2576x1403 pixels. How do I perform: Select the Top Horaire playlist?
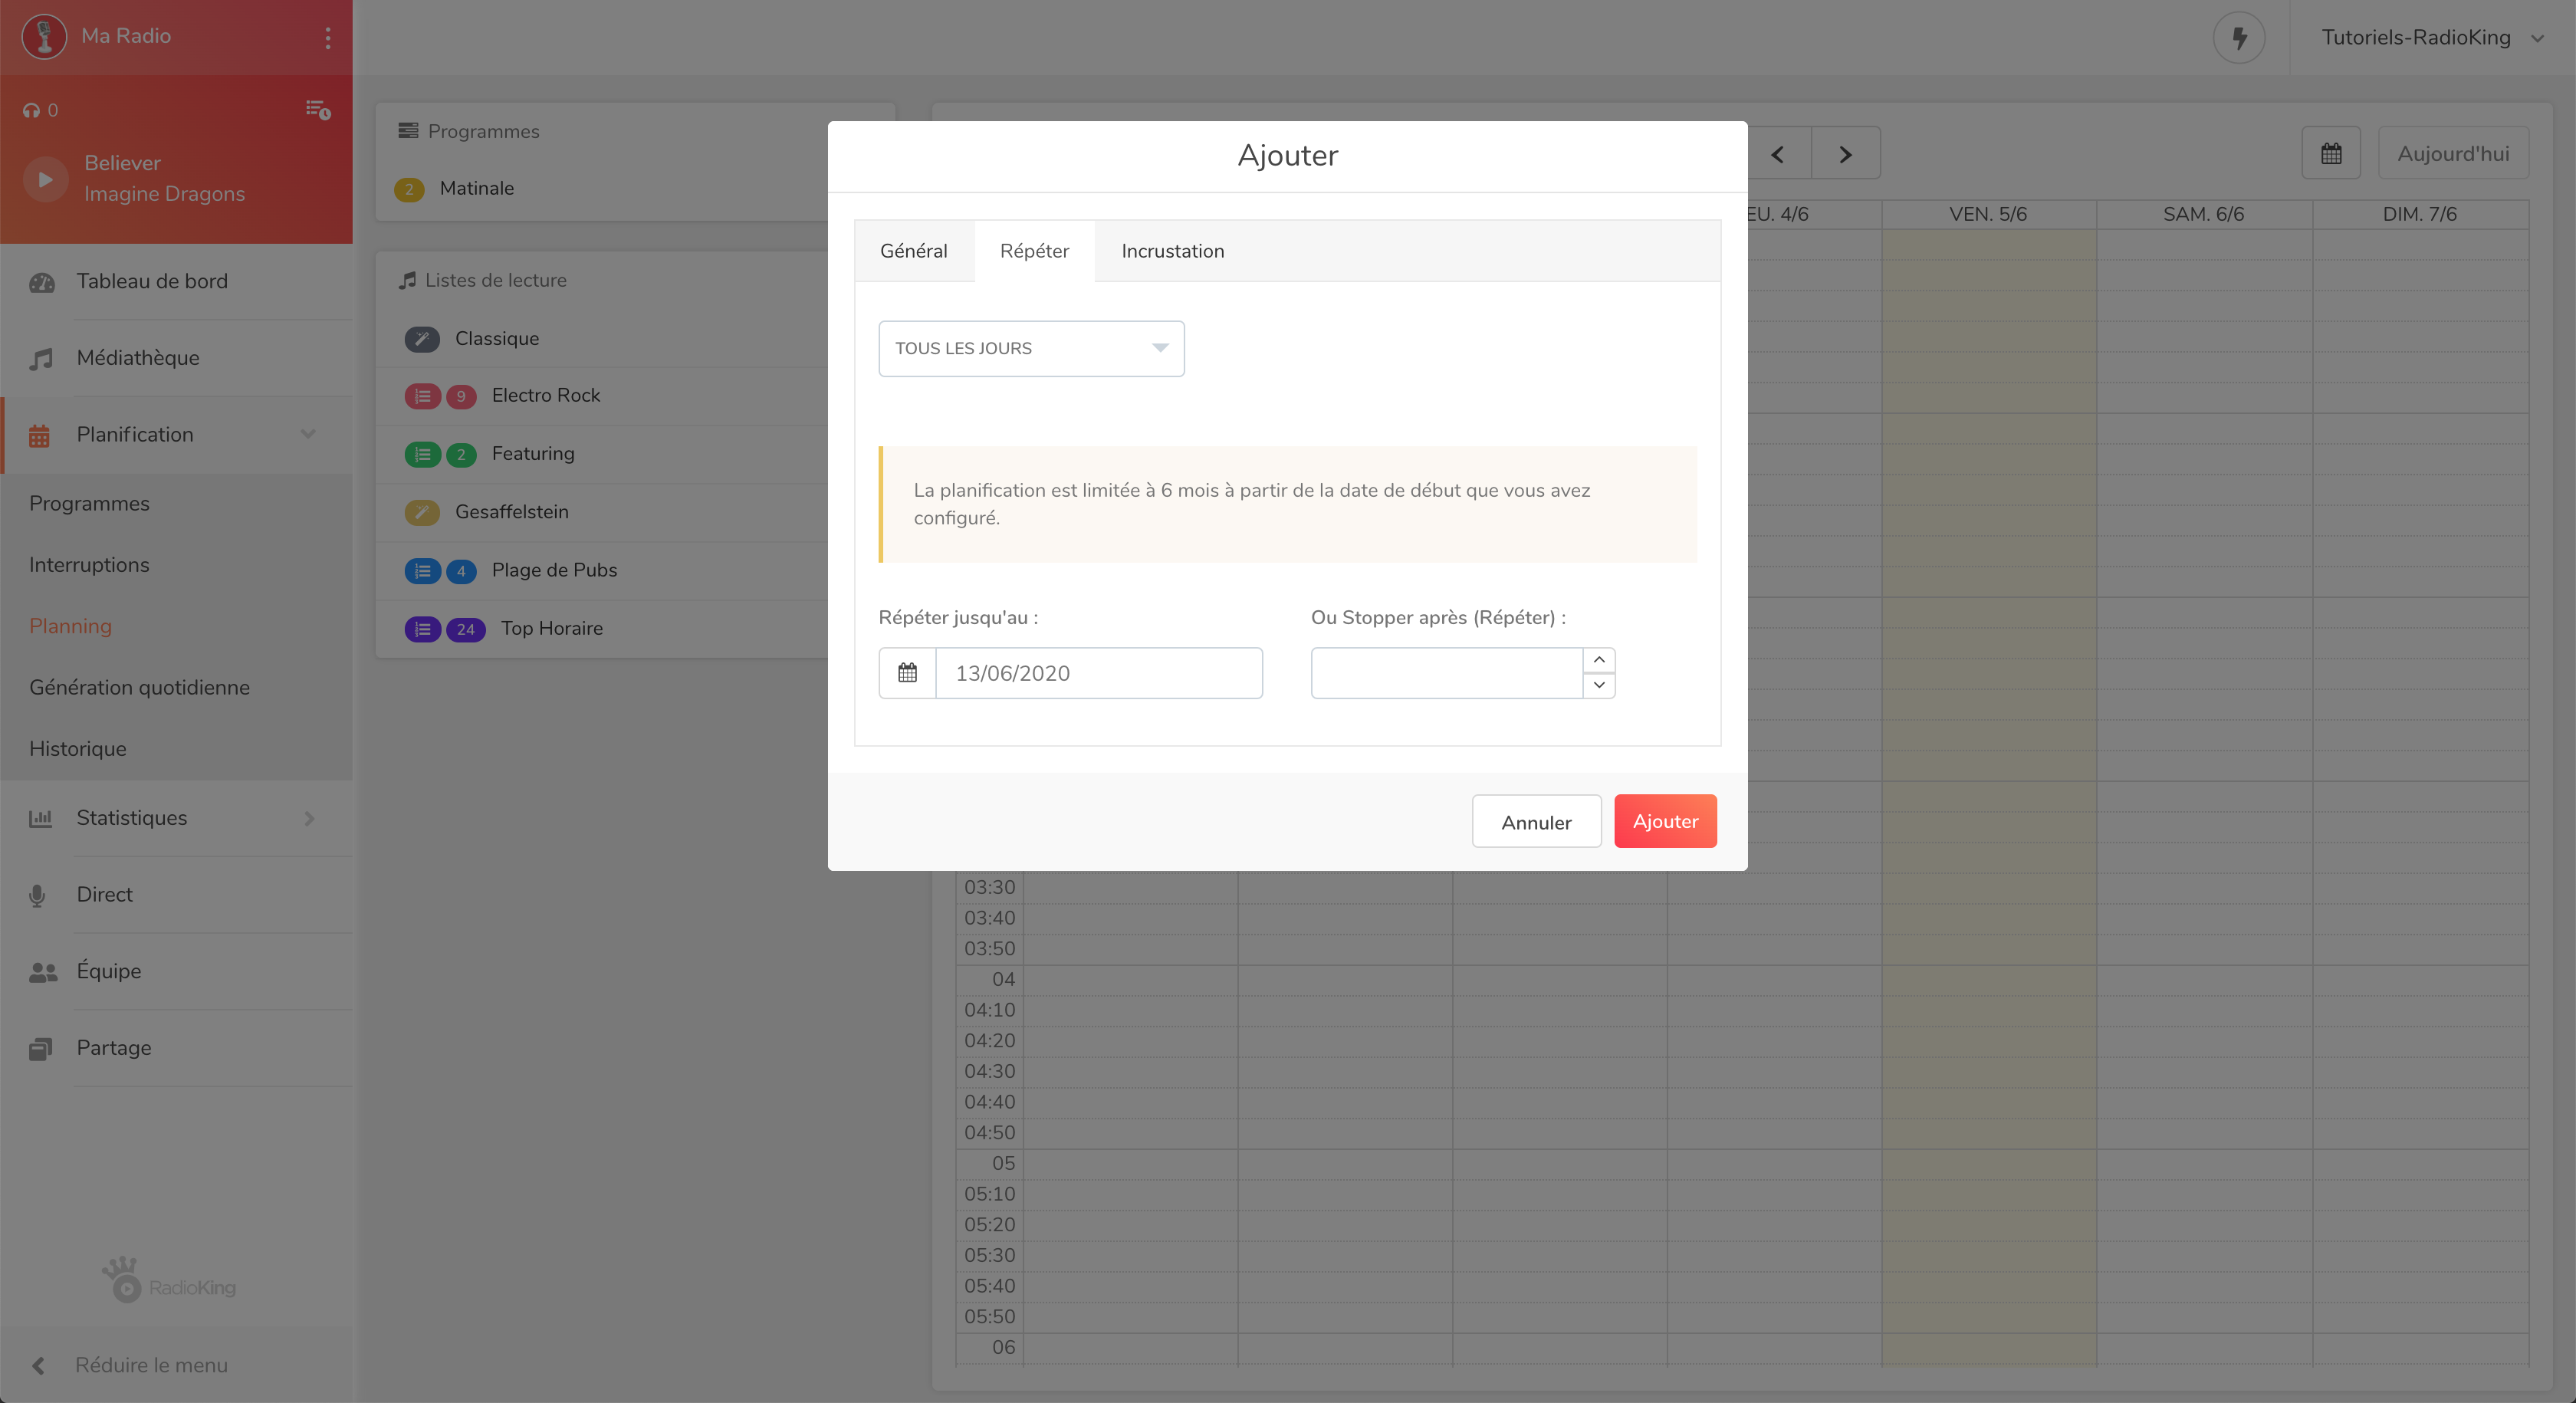tap(551, 628)
